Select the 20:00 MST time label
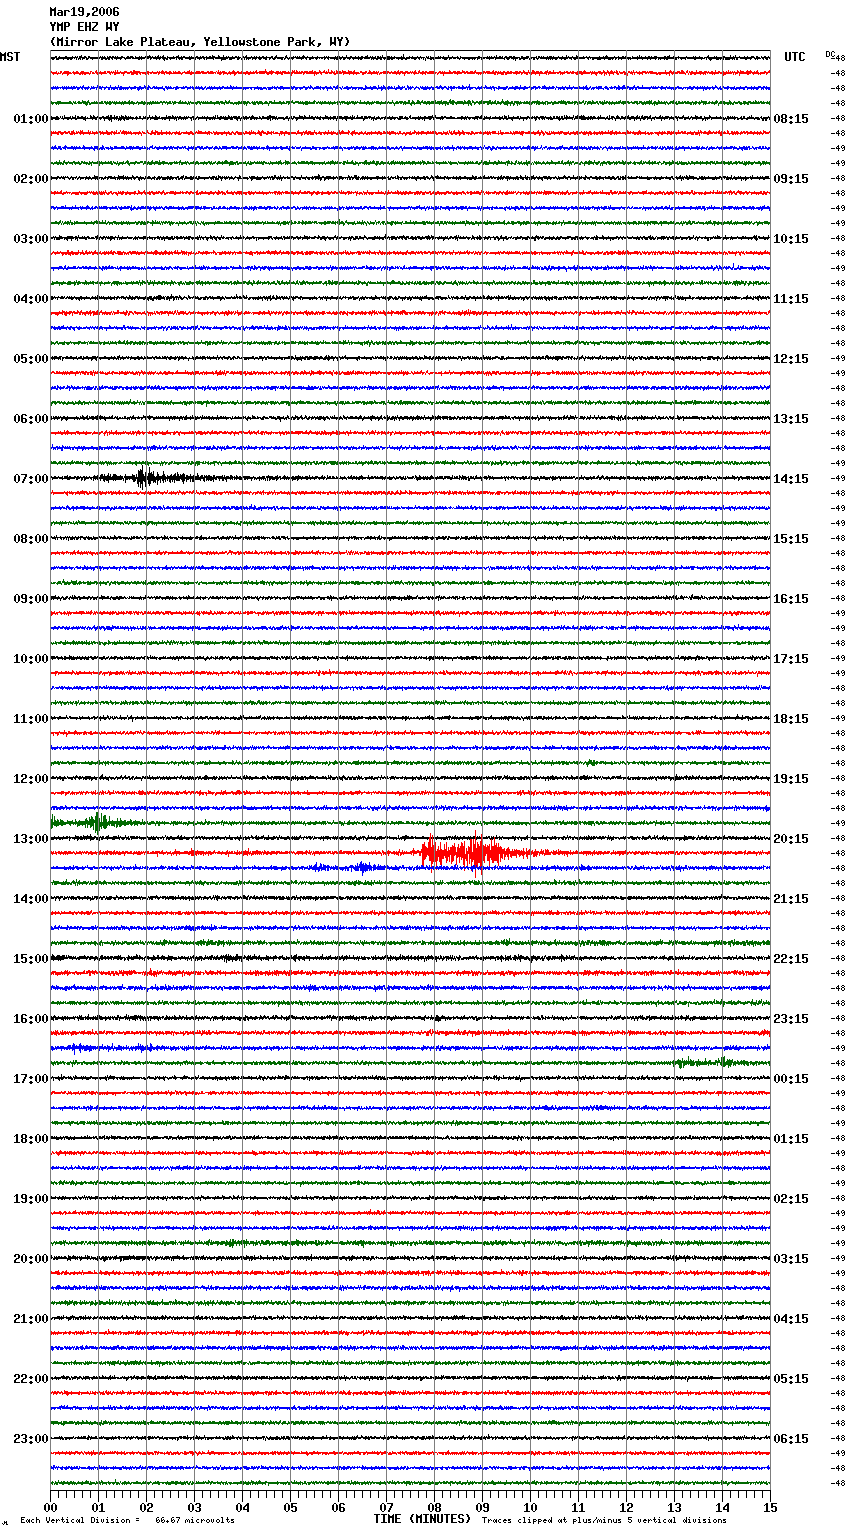The width and height of the screenshot is (850, 1534). coord(31,1259)
